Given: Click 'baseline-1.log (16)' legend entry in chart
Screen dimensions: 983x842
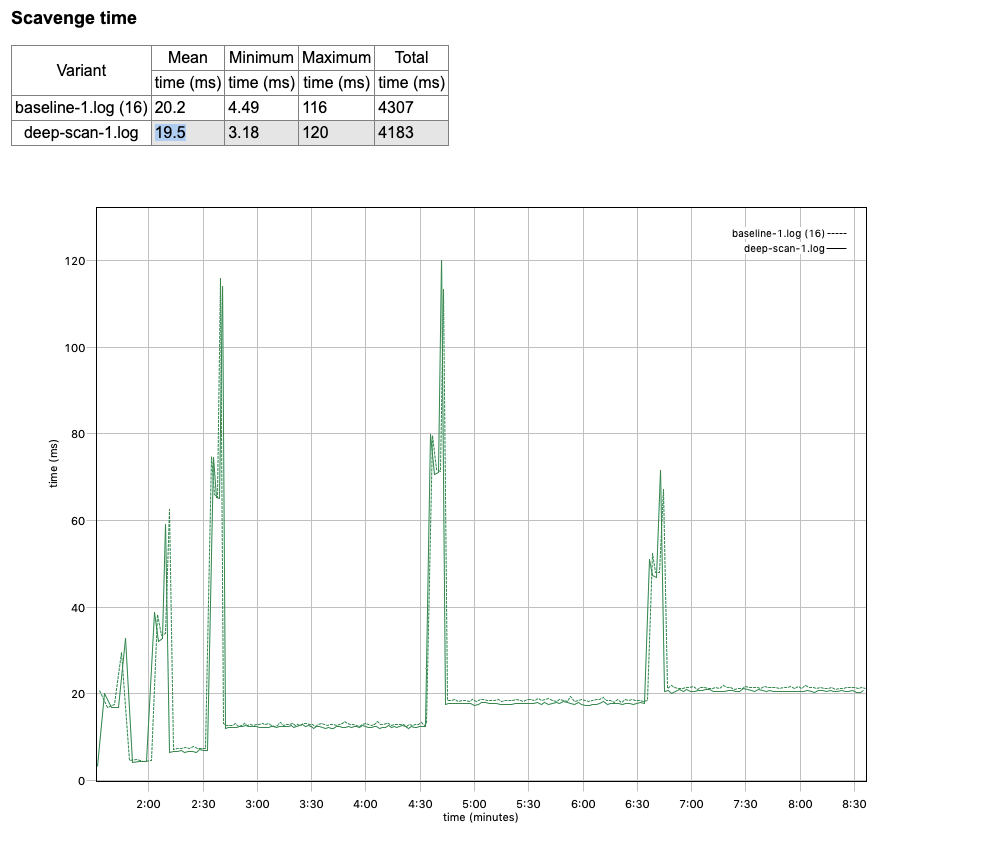Looking at the screenshot, I should point(789,234).
